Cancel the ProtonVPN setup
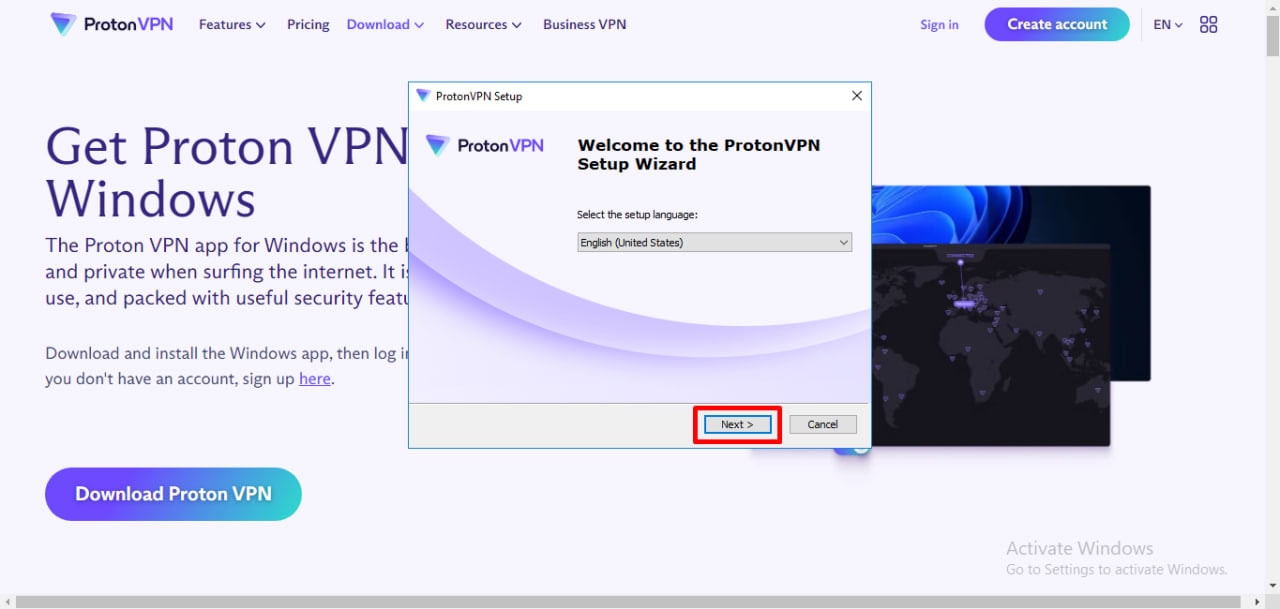The image size is (1280, 609). click(822, 425)
